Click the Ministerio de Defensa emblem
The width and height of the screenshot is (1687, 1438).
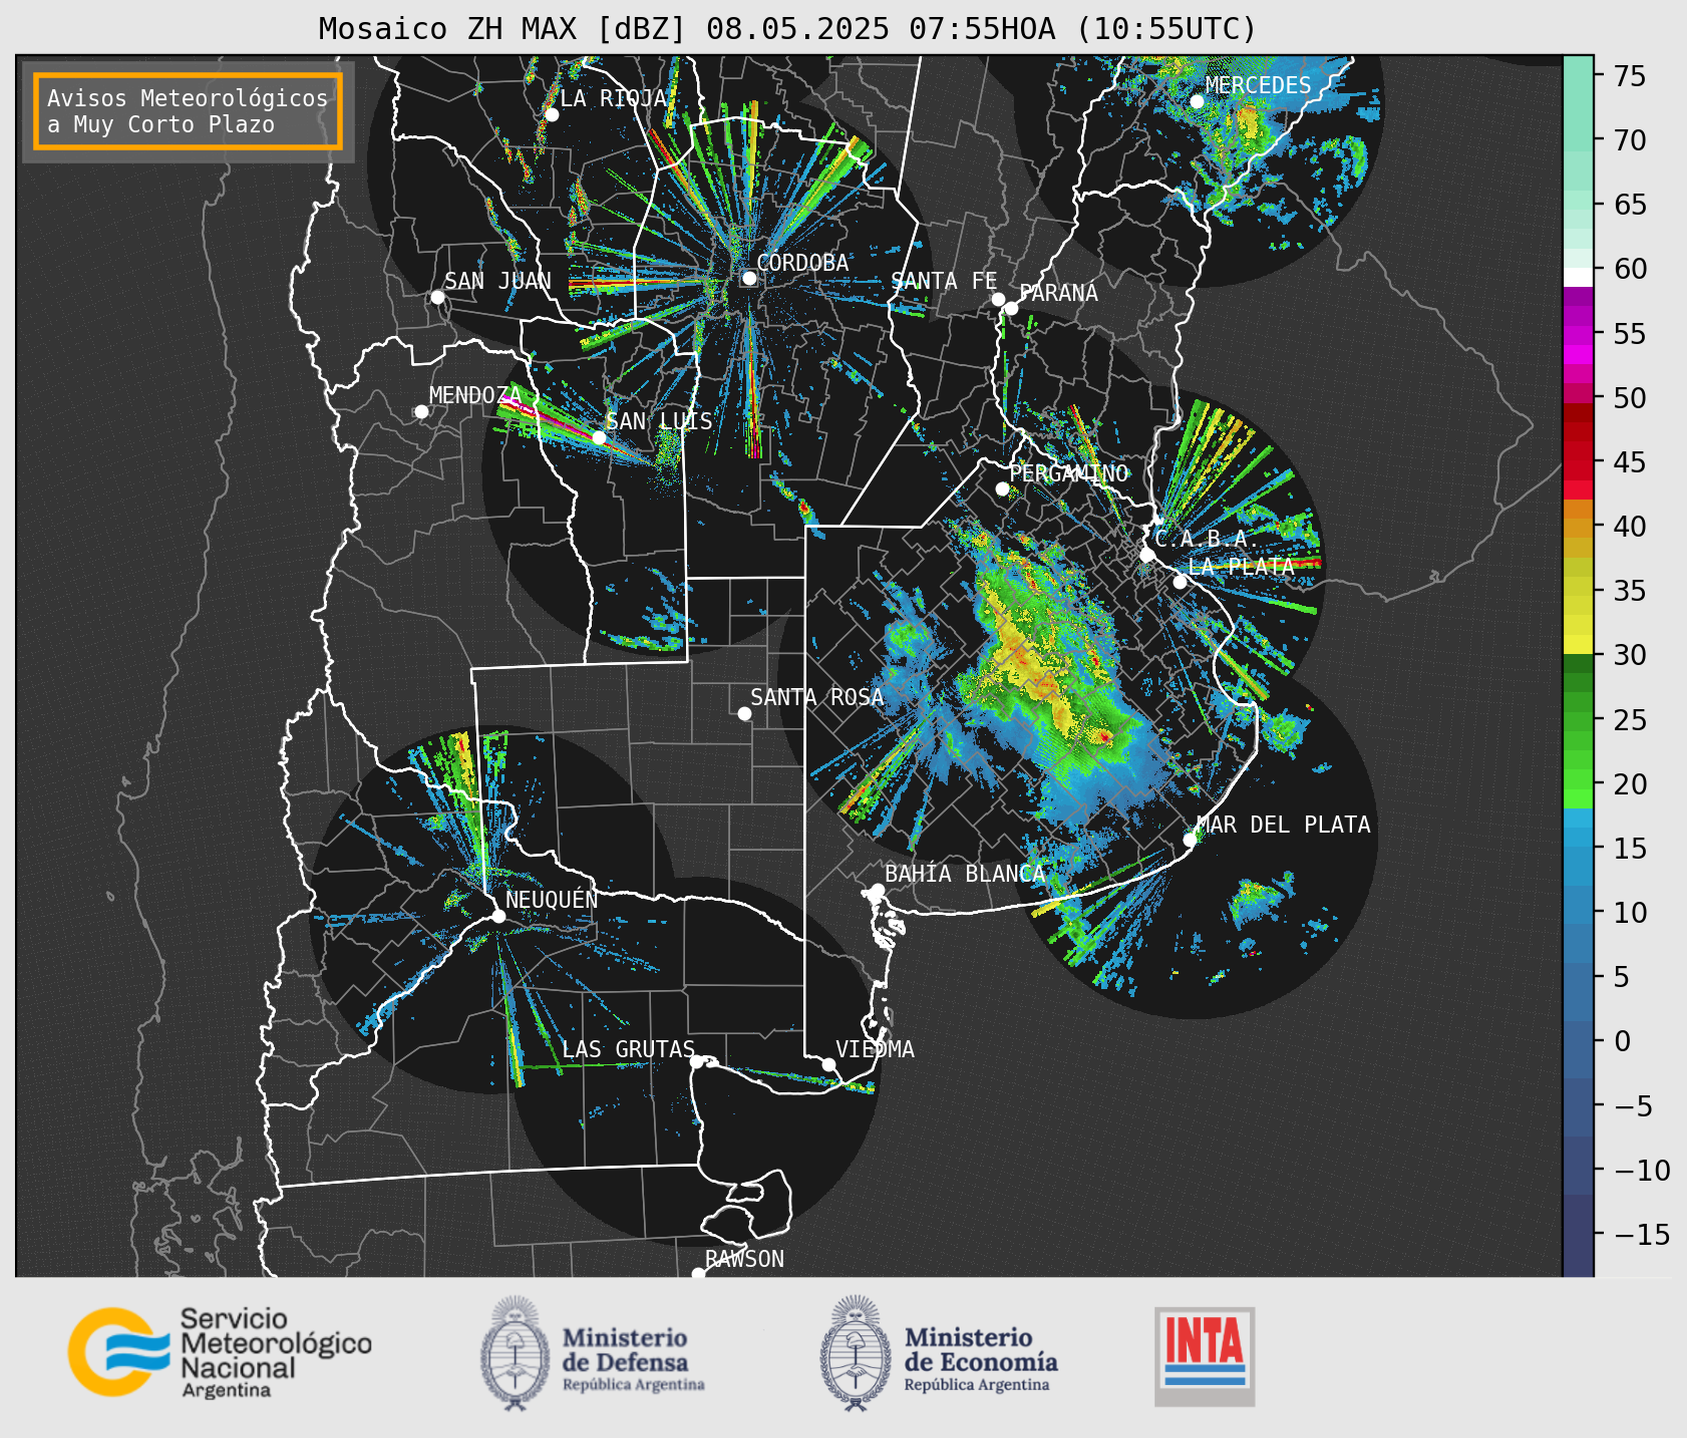[515, 1353]
